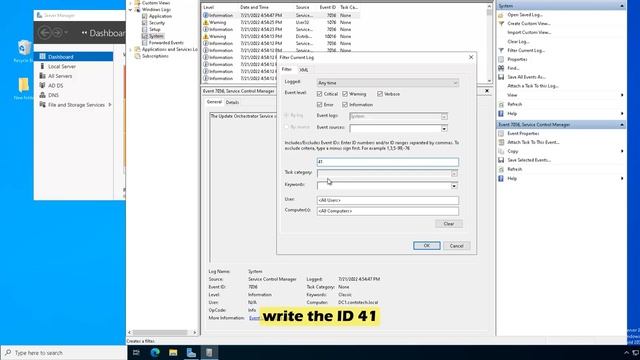Click the taskbar search box
This screenshot has height=360, width=640.
63,353
